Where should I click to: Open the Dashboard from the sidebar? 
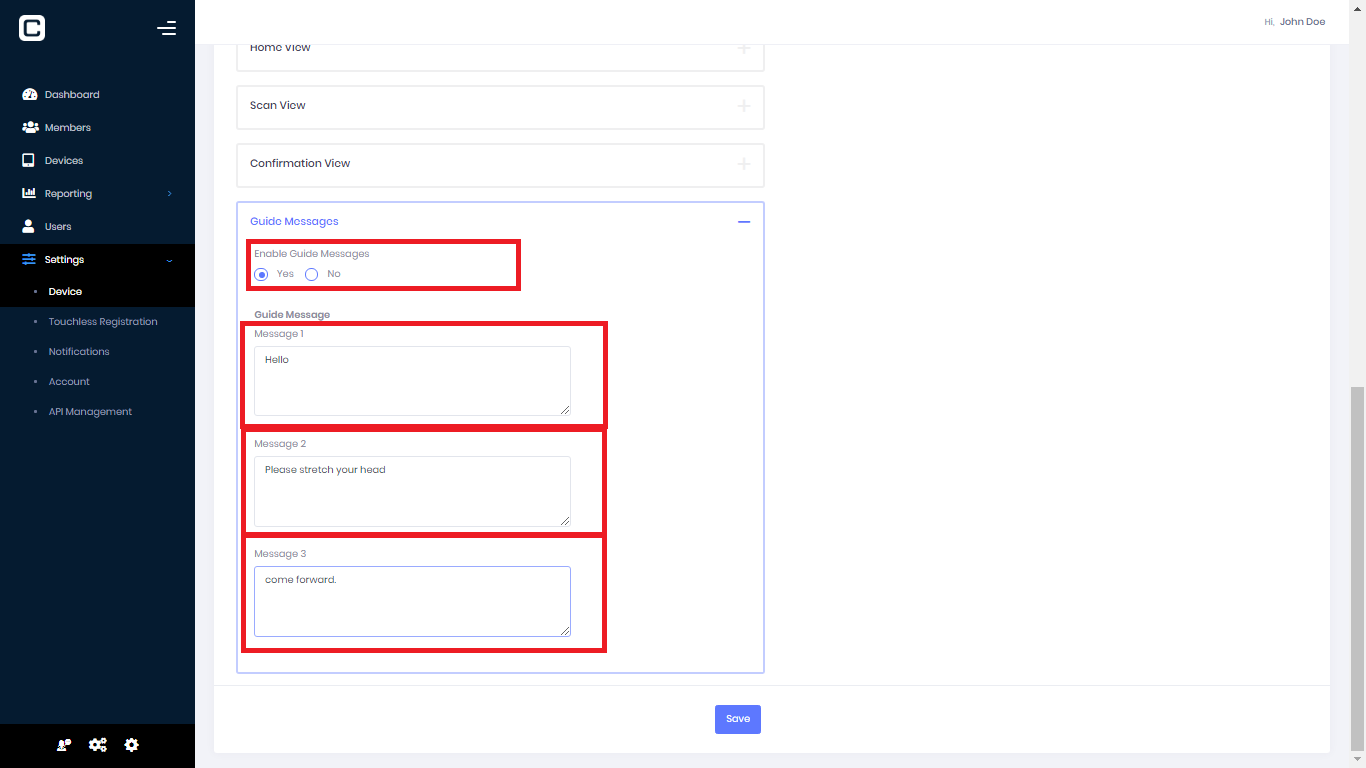click(30, 94)
